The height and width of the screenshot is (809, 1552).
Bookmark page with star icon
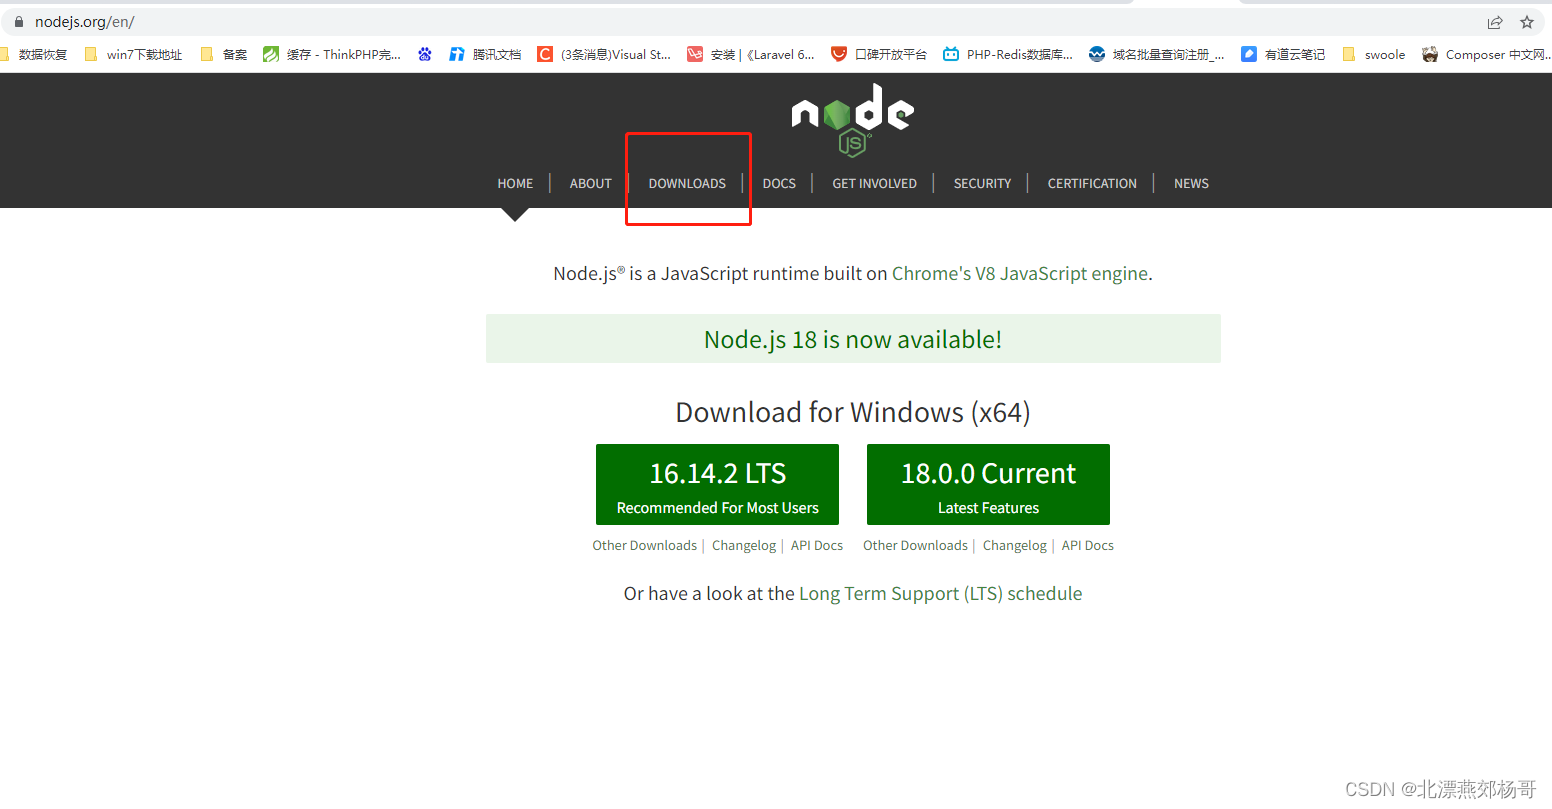(1527, 22)
